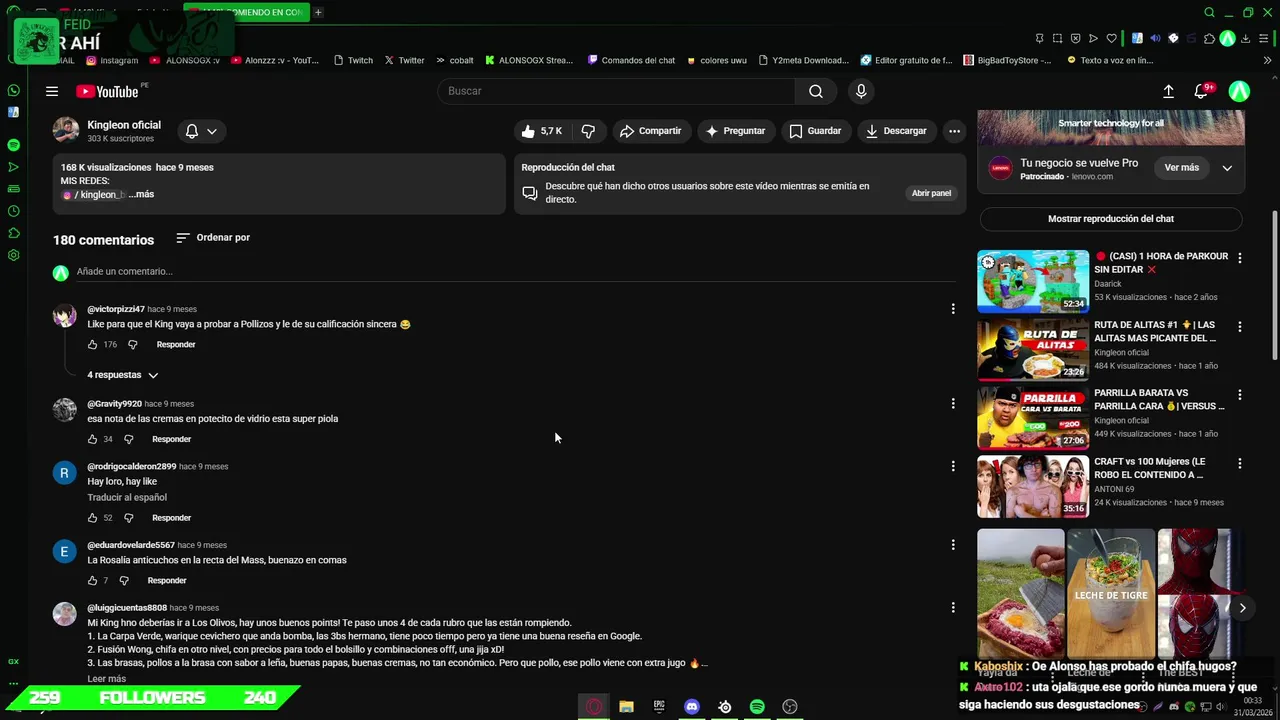Open the Comandos del chat bookmark
This screenshot has height=720, width=1280.
point(631,60)
